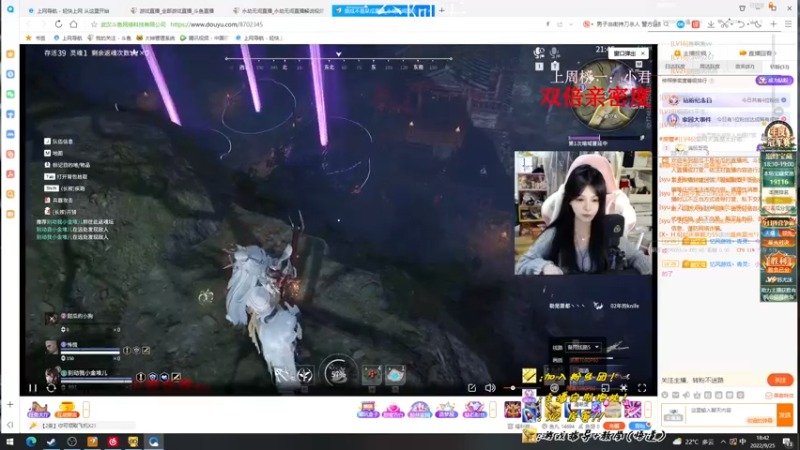
Task: Open the browser download icon
Action: click(x=711, y=24)
